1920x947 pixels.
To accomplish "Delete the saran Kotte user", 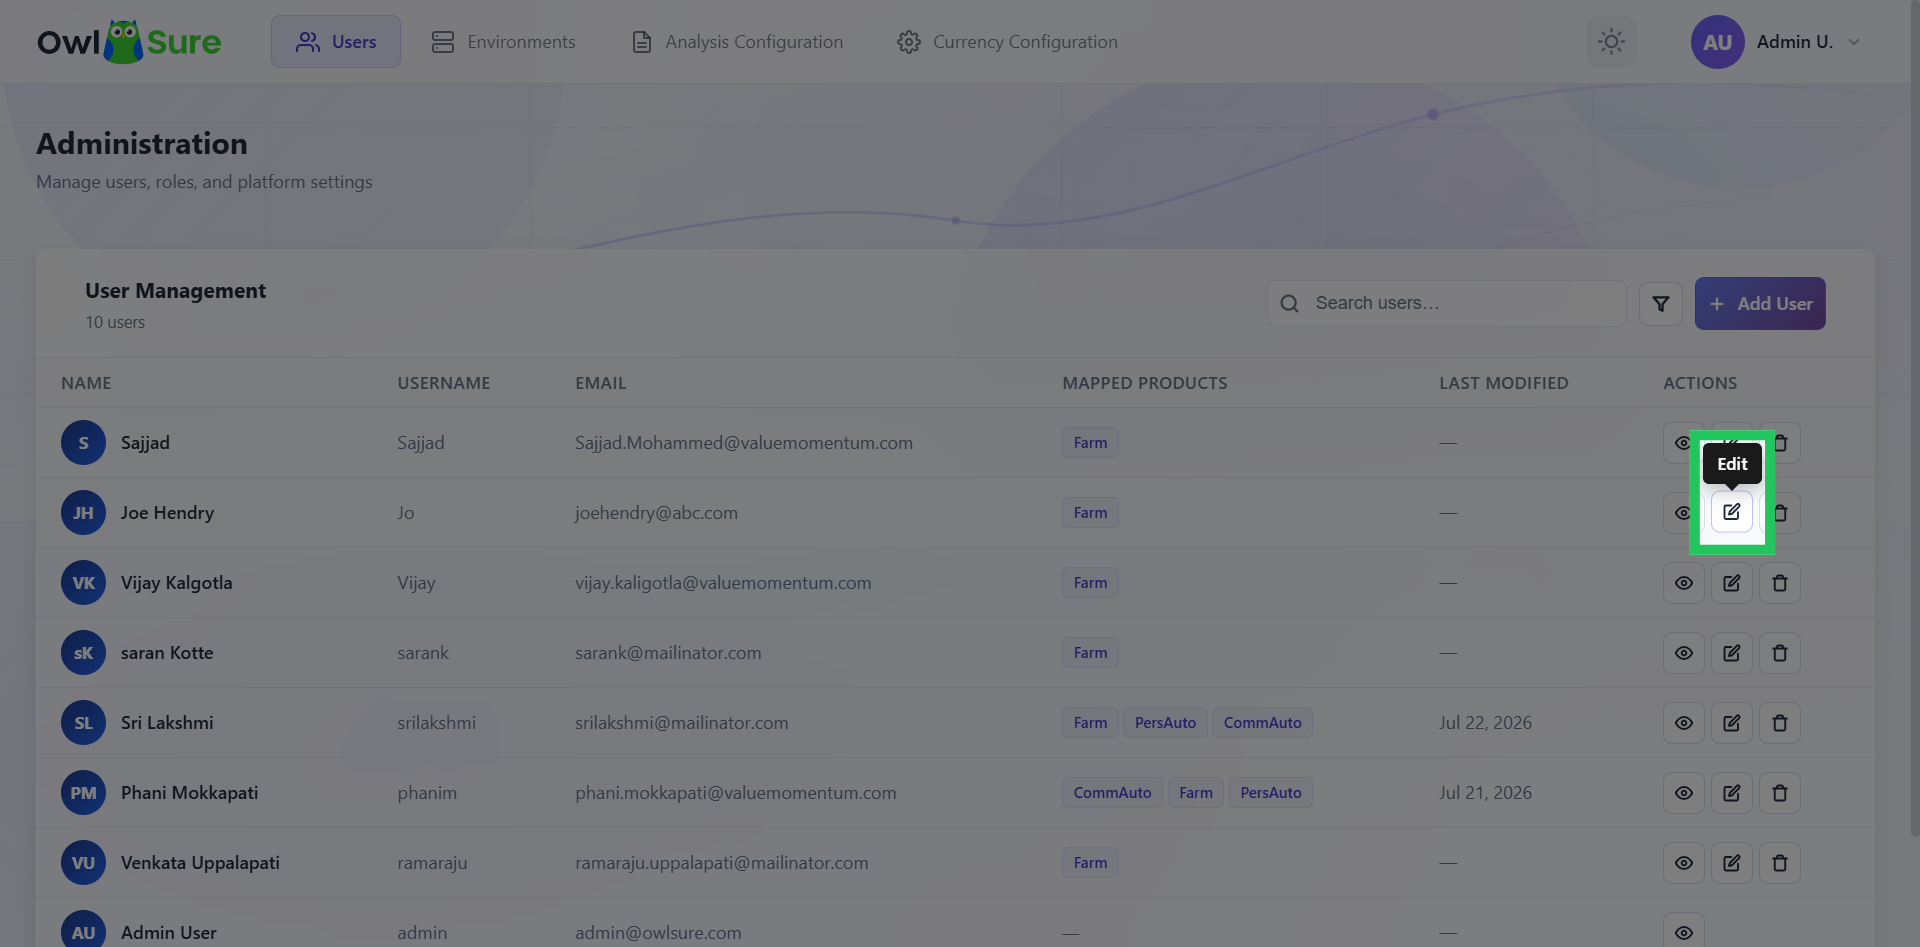I will (x=1780, y=653).
